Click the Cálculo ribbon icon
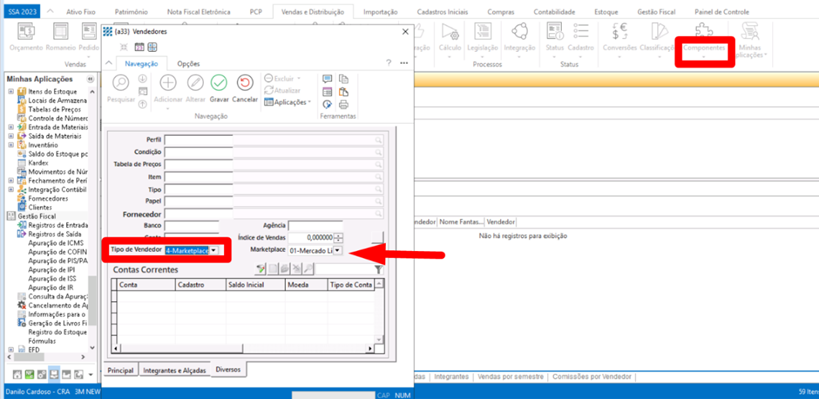This screenshot has height=399, width=819. [x=450, y=31]
